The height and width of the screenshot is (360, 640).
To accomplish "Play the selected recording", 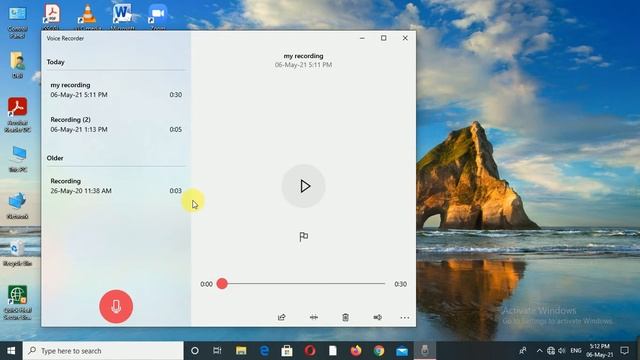I will [x=304, y=186].
